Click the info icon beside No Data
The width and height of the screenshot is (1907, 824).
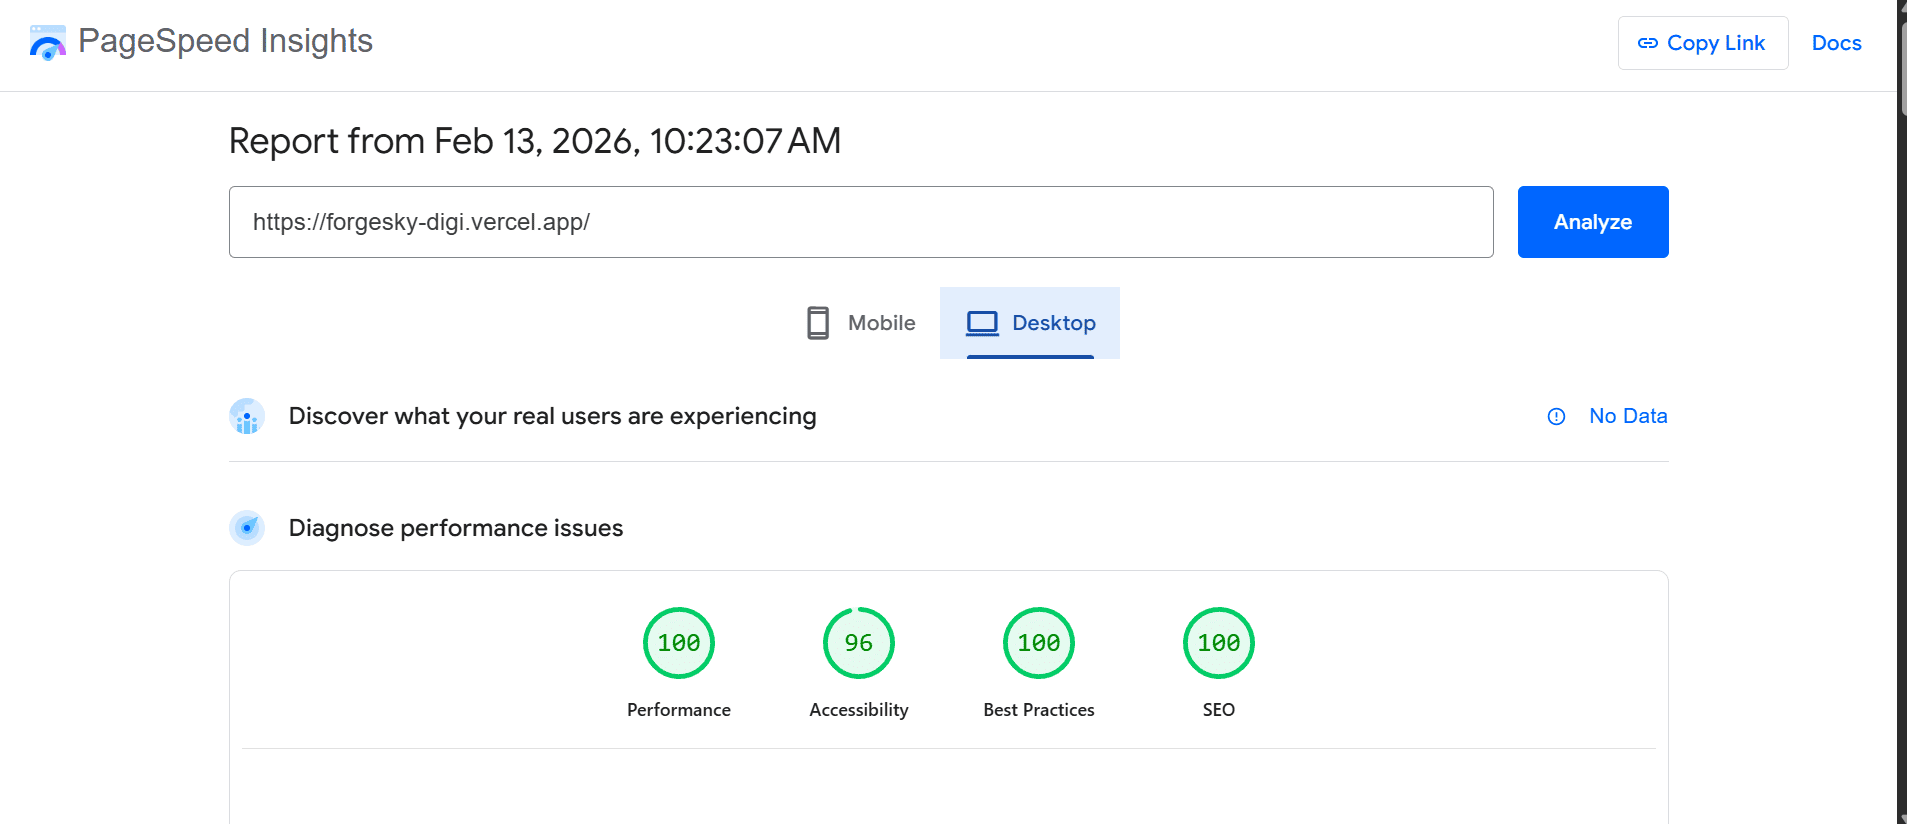[x=1556, y=416]
